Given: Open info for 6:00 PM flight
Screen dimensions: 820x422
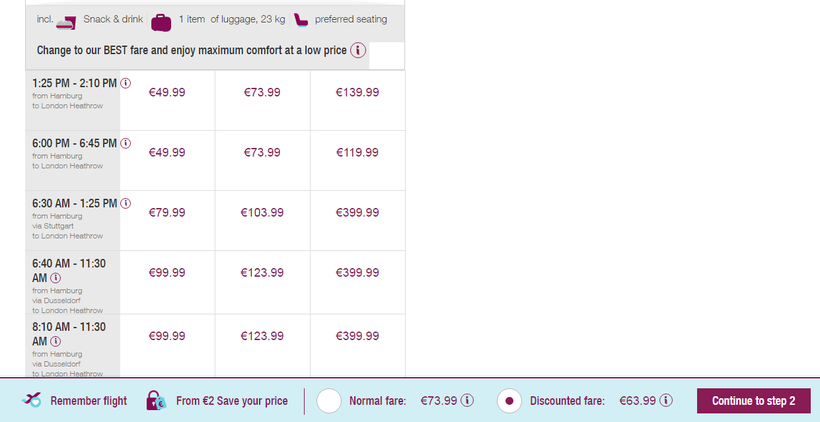Looking at the screenshot, I should [x=125, y=143].
